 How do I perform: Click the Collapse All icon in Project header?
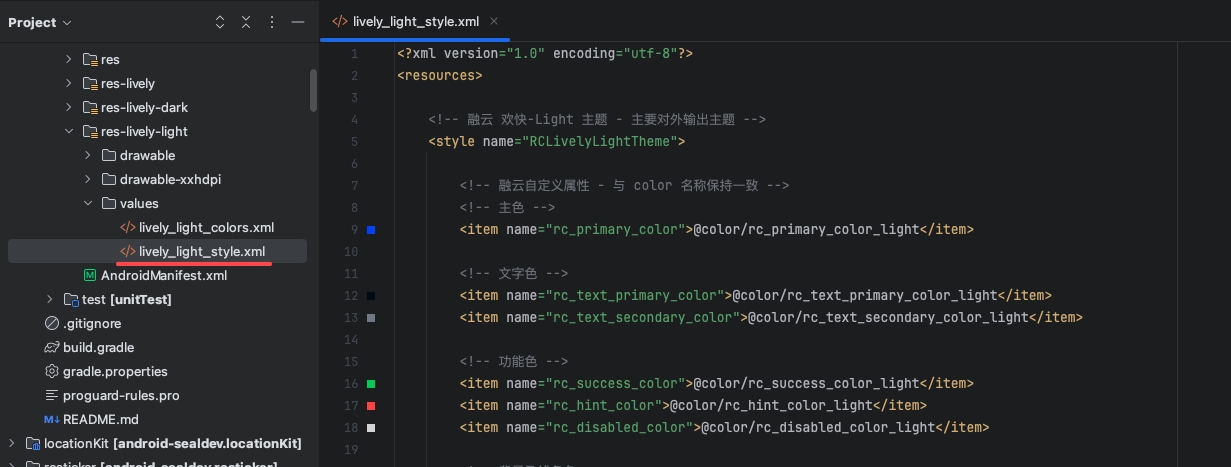(246, 22)
